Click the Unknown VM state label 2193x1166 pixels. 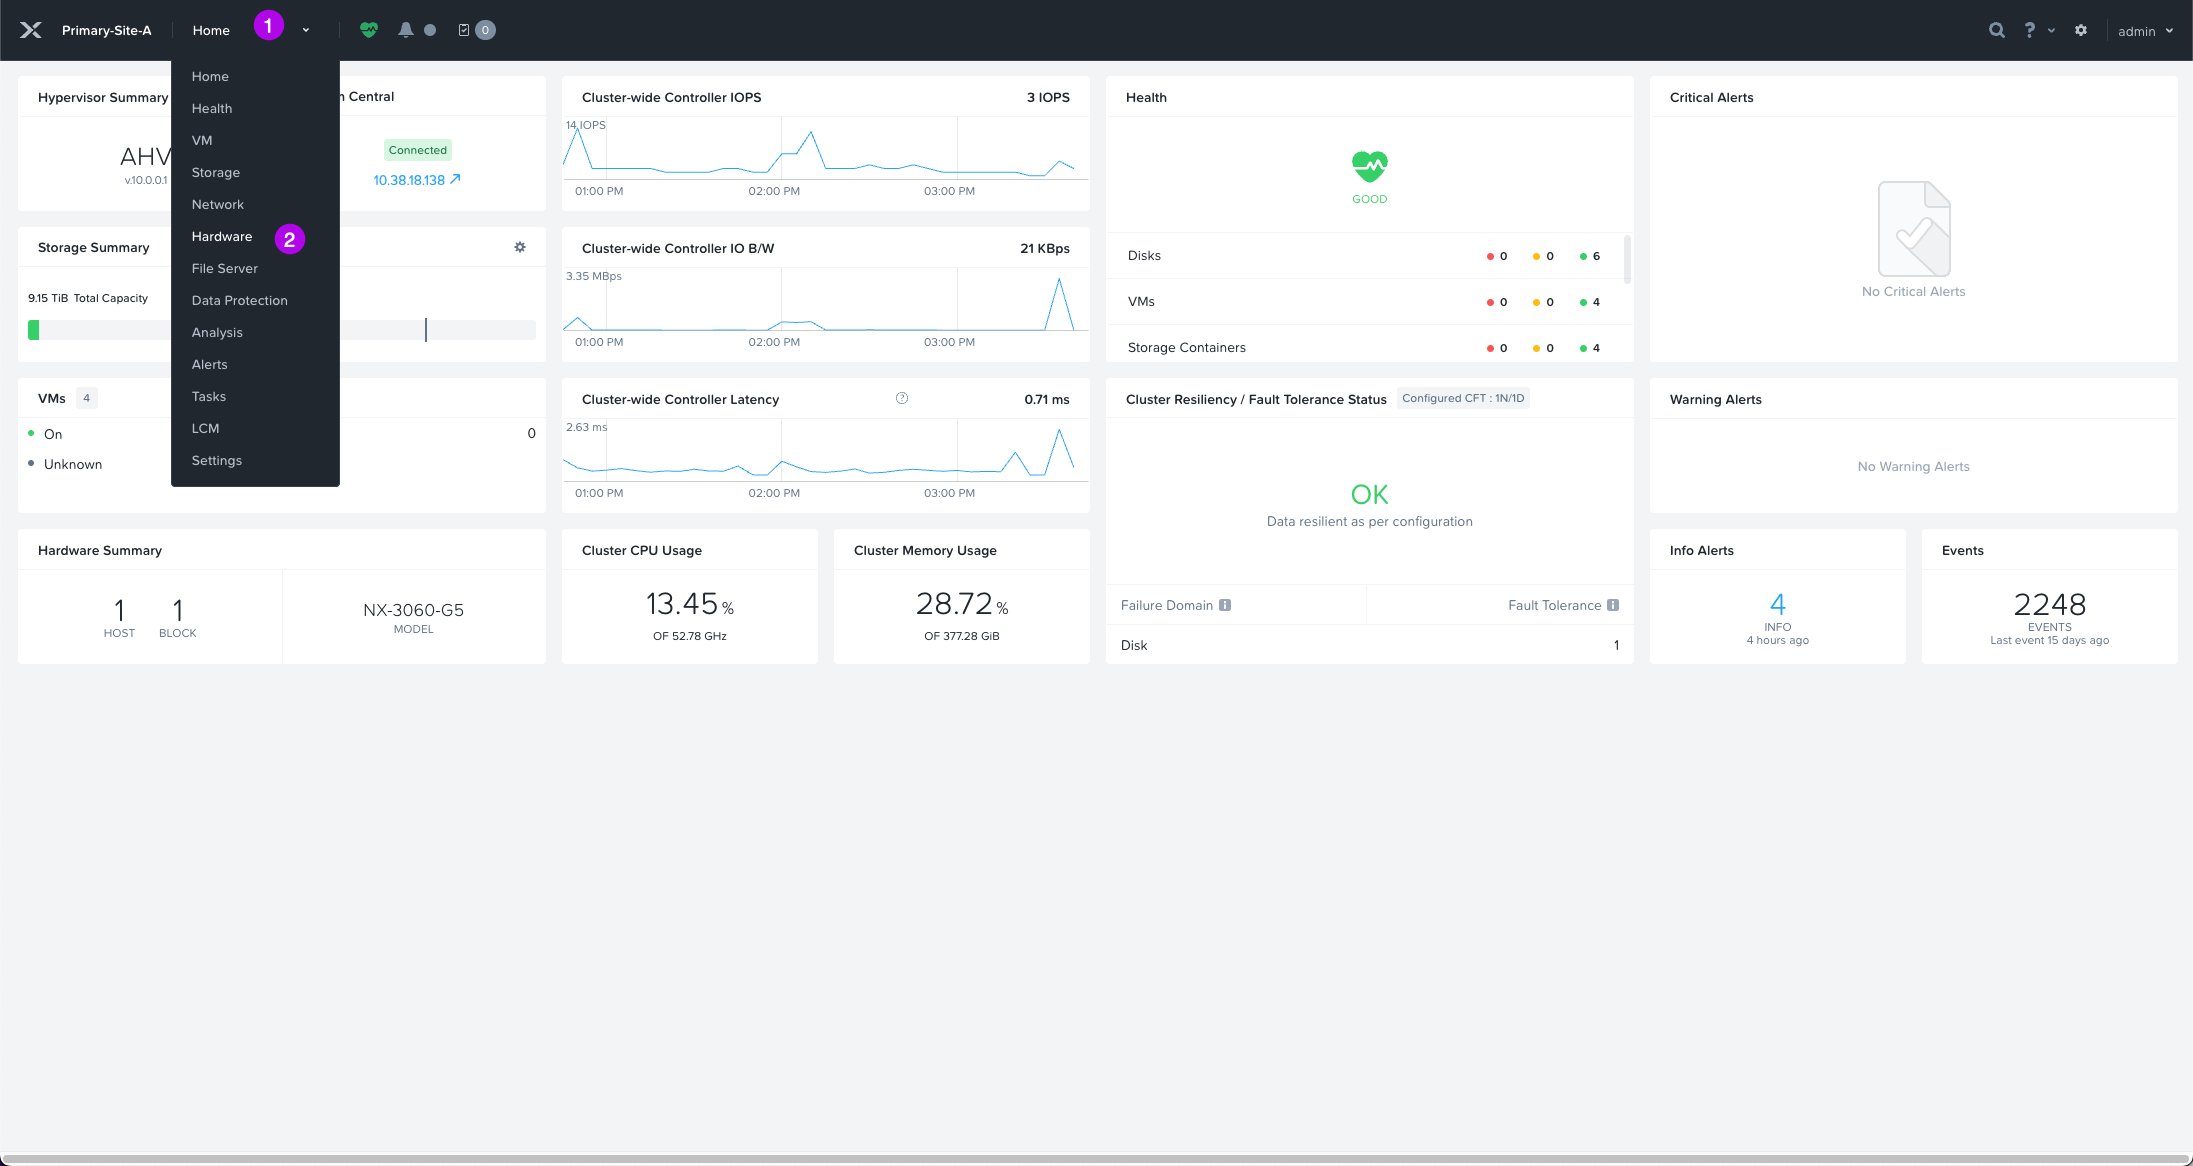(73, 464)
